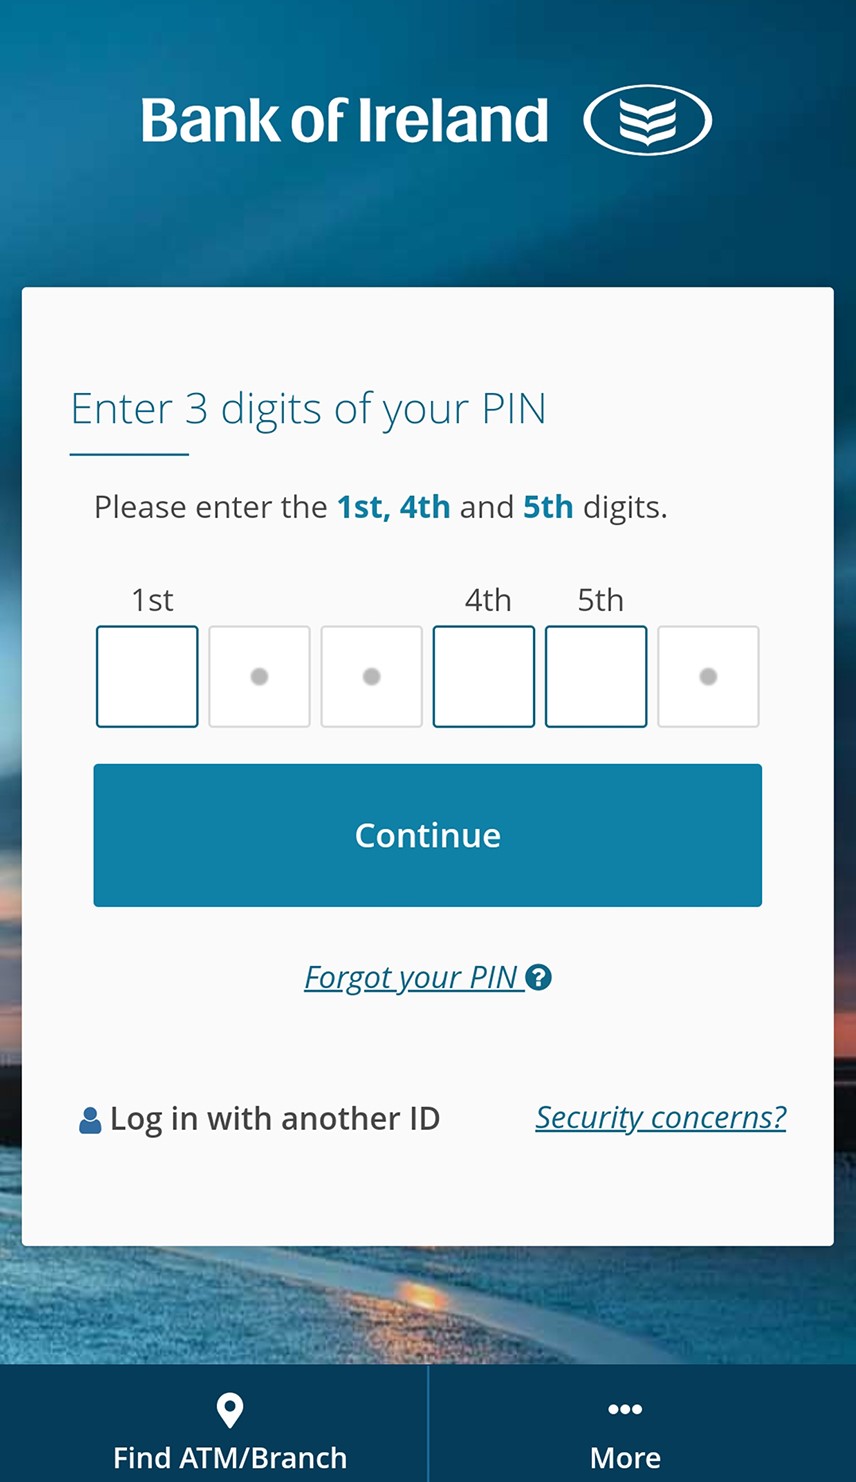Tap the location pin icon

tap(229, 1410)
